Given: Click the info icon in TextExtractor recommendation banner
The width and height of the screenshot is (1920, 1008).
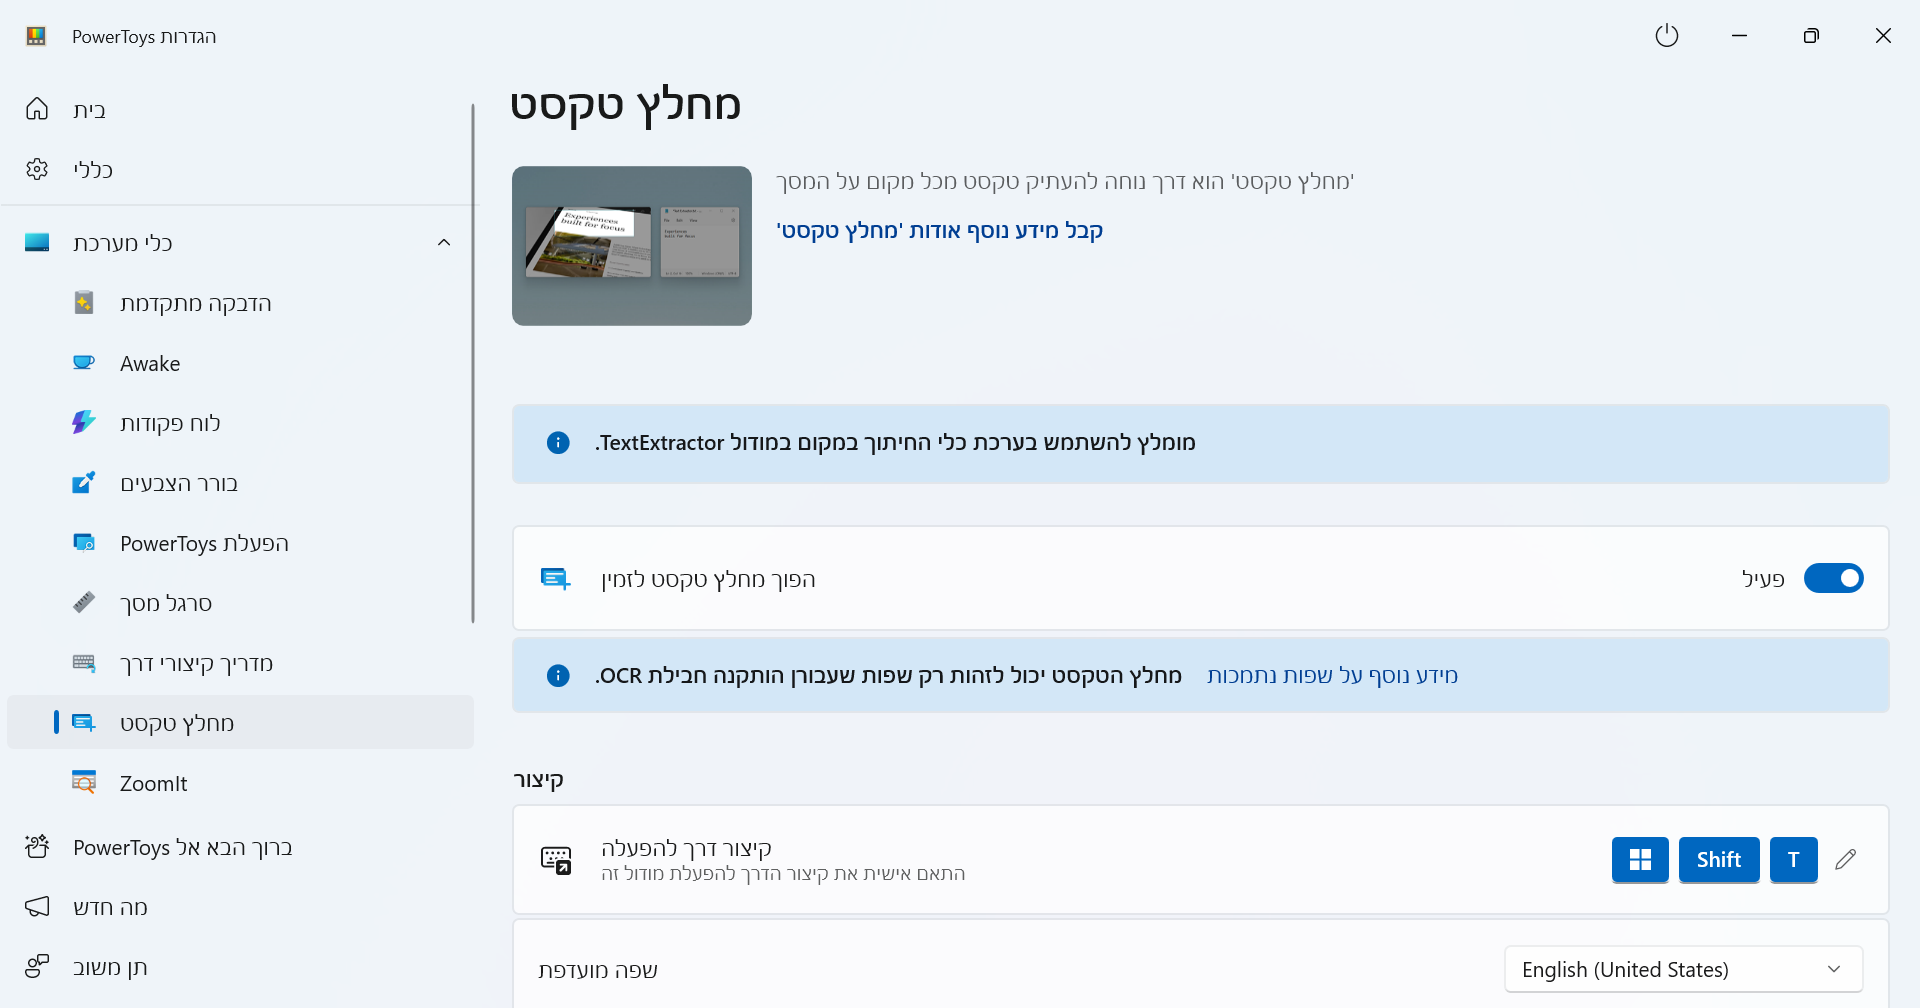Looking at the screenshot, I should coord(558,442).
